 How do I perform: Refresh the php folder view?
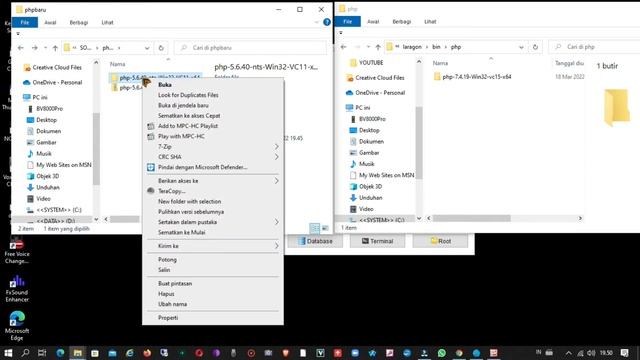pos(535,47)
